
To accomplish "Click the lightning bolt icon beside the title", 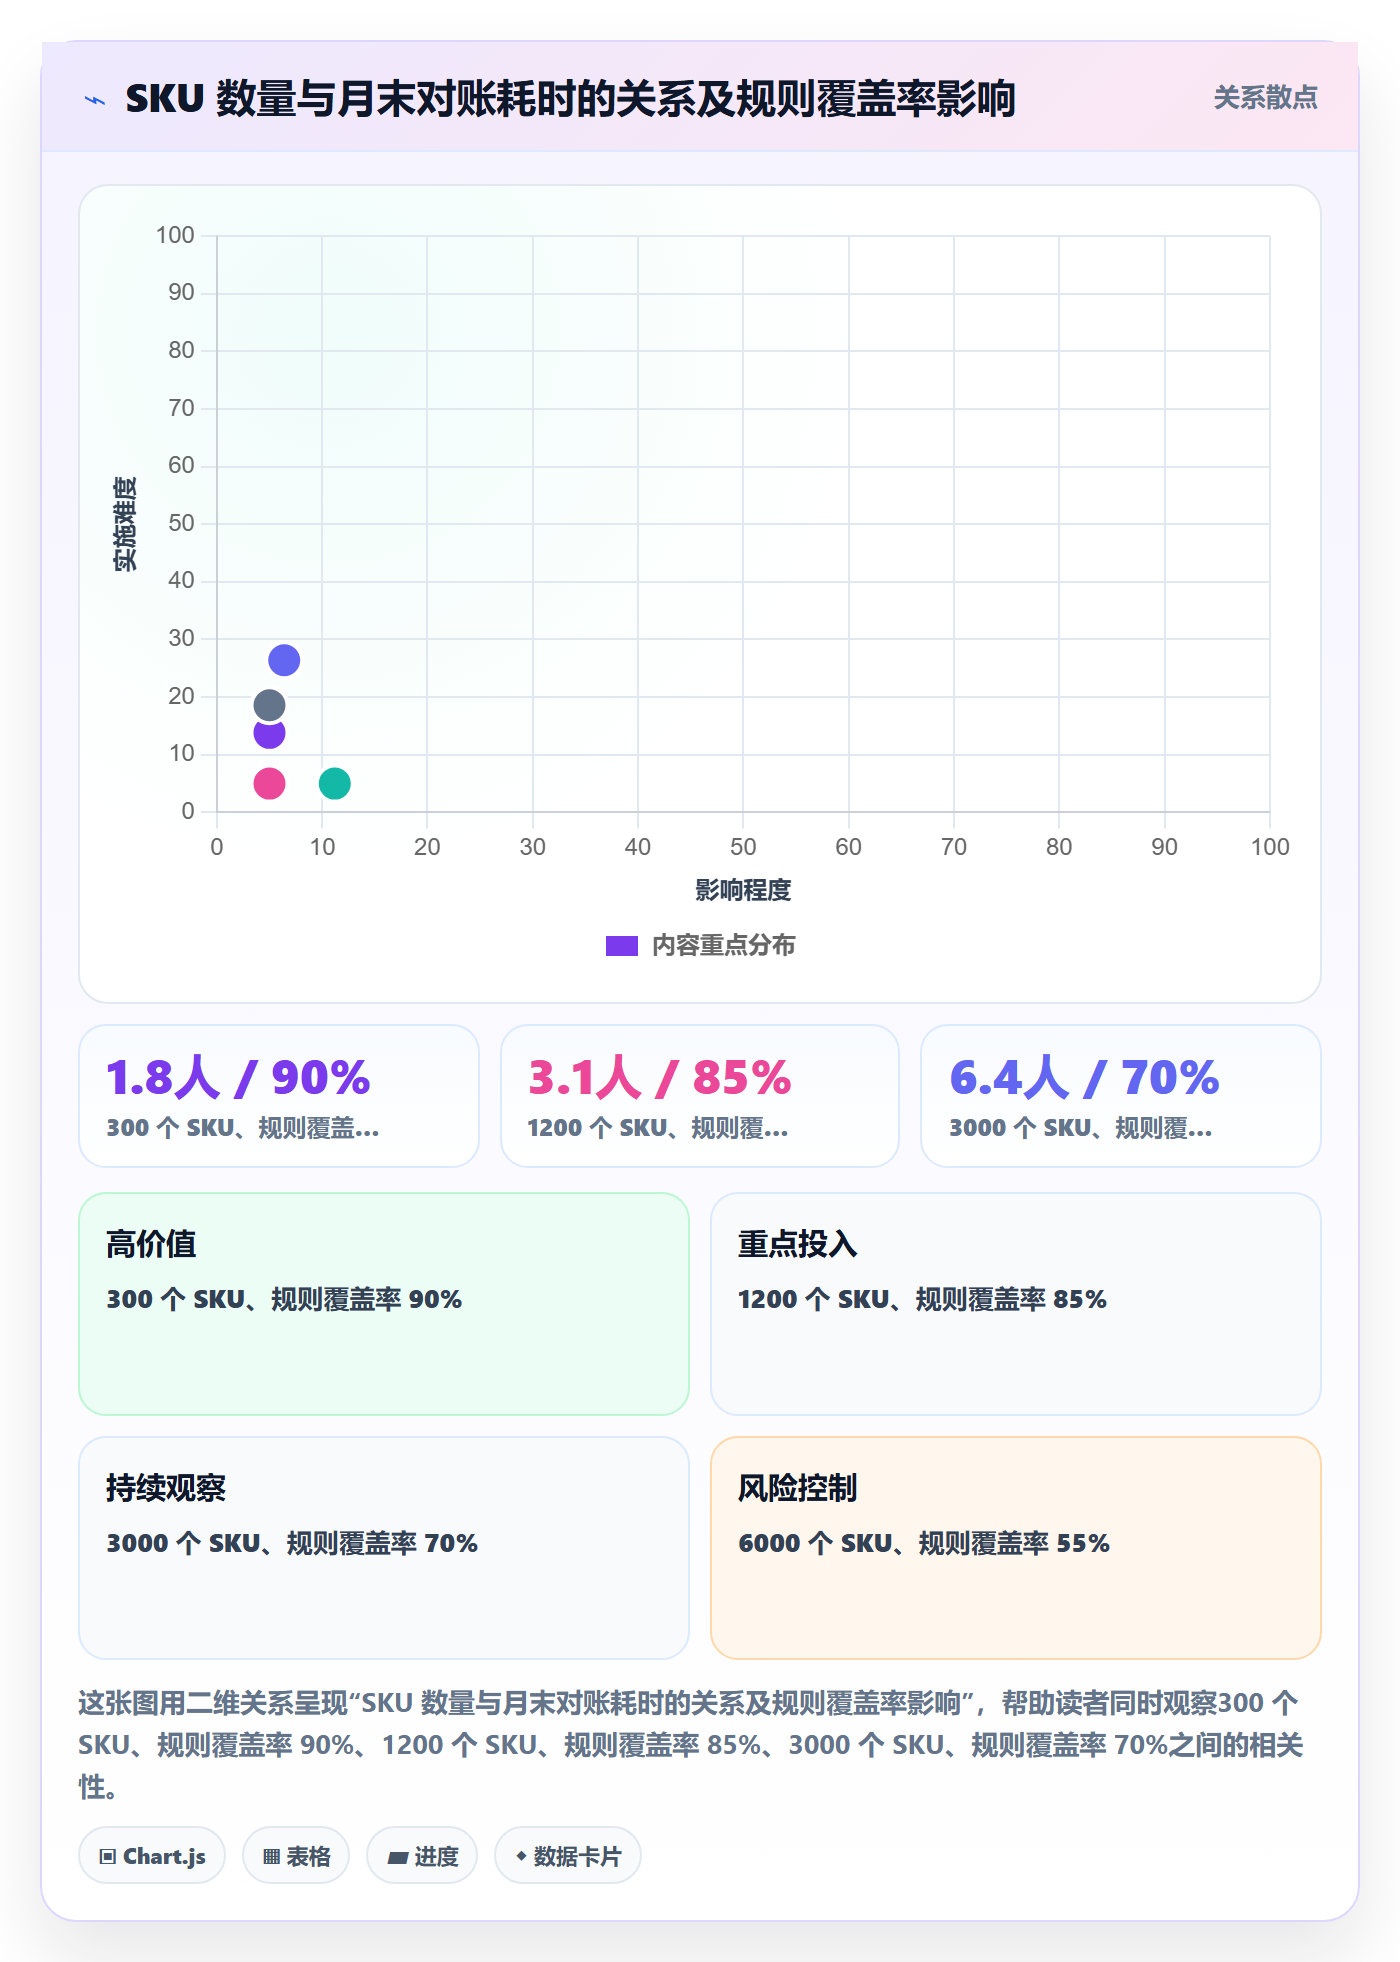I will pyautogui.click(x=95, y=100).
